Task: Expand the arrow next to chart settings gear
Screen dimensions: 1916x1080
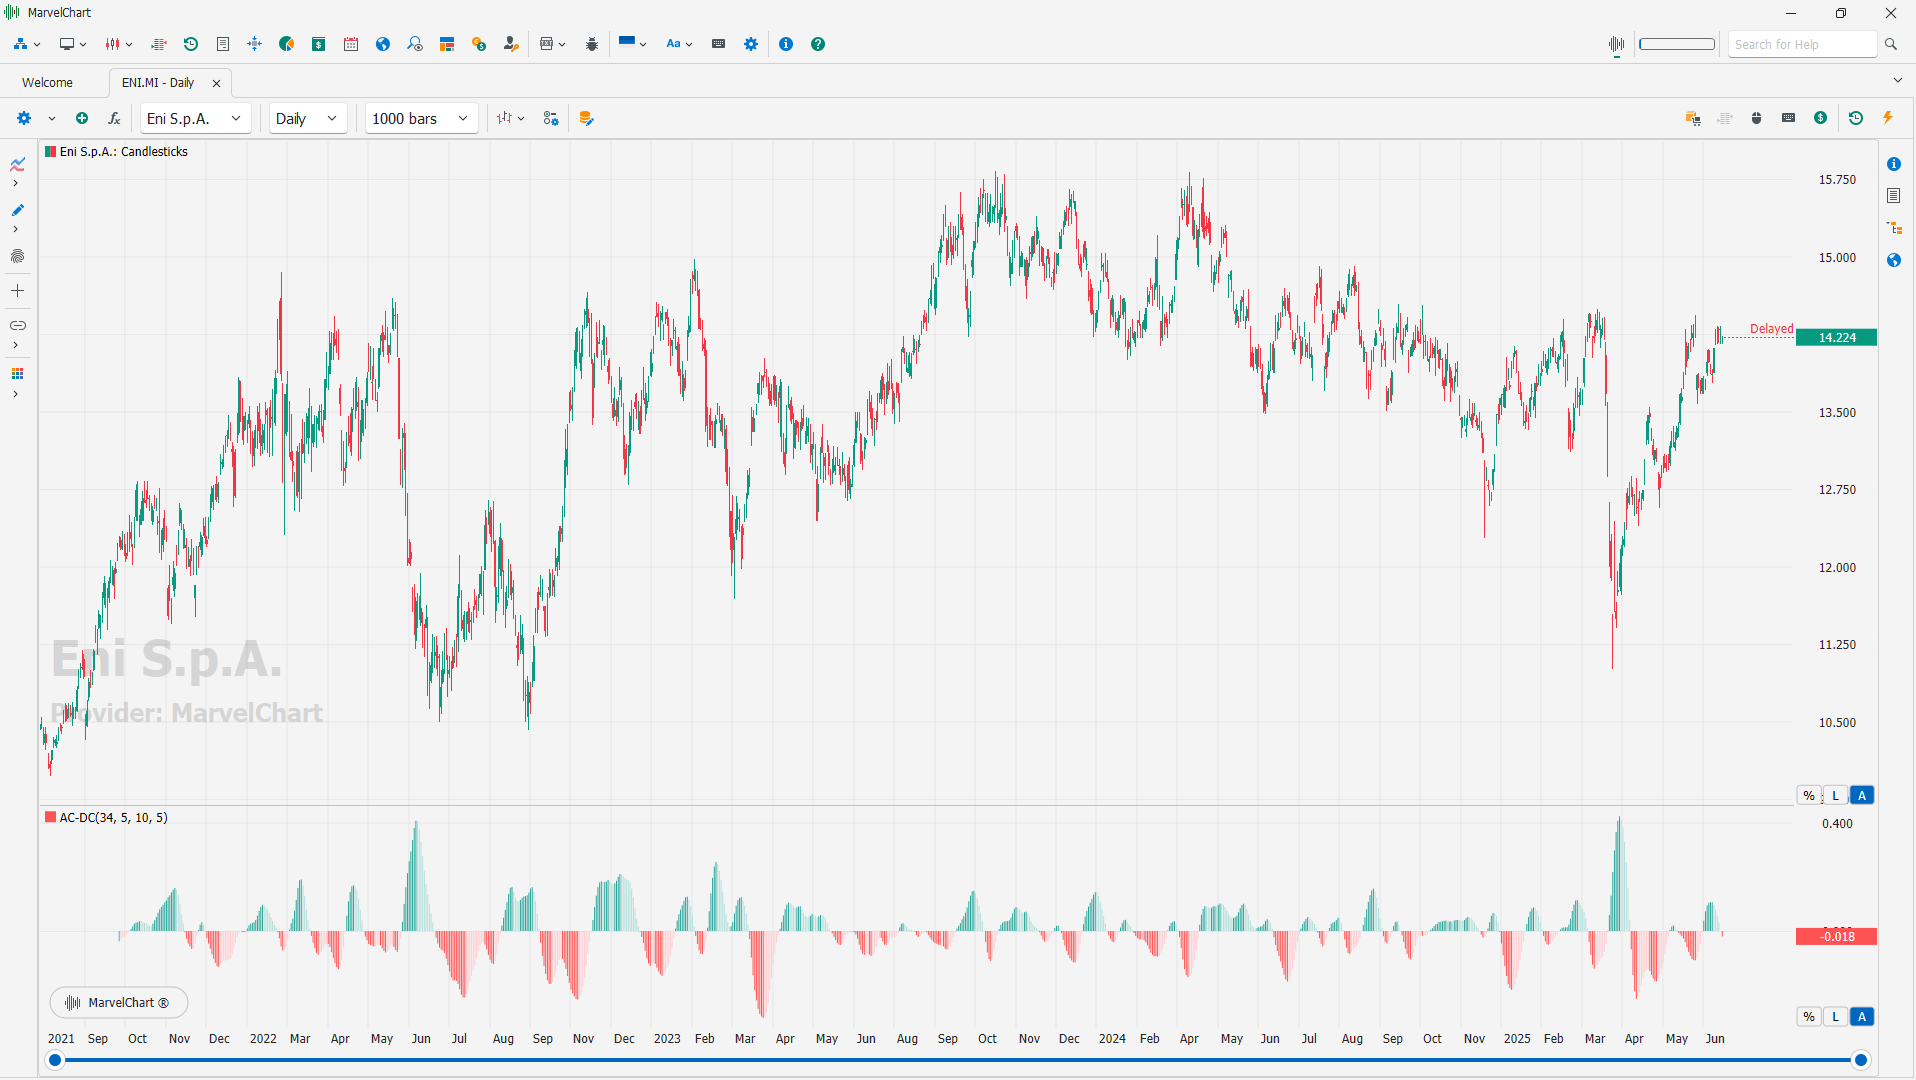Action: (x=52, y=118)
